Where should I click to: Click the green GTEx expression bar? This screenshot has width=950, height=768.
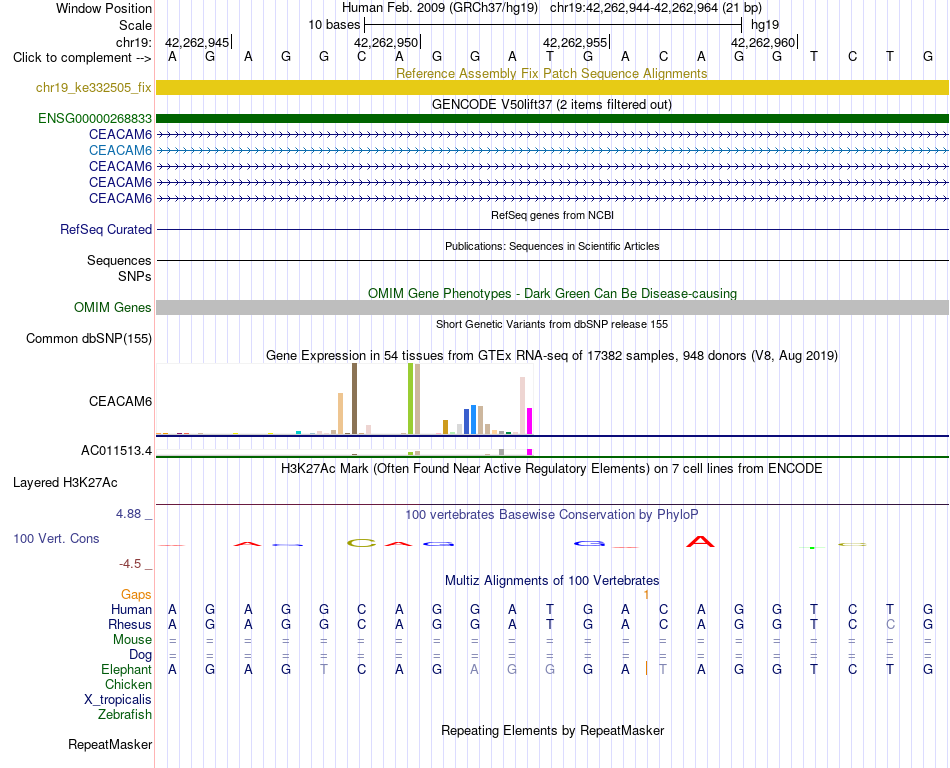[411, 399]
